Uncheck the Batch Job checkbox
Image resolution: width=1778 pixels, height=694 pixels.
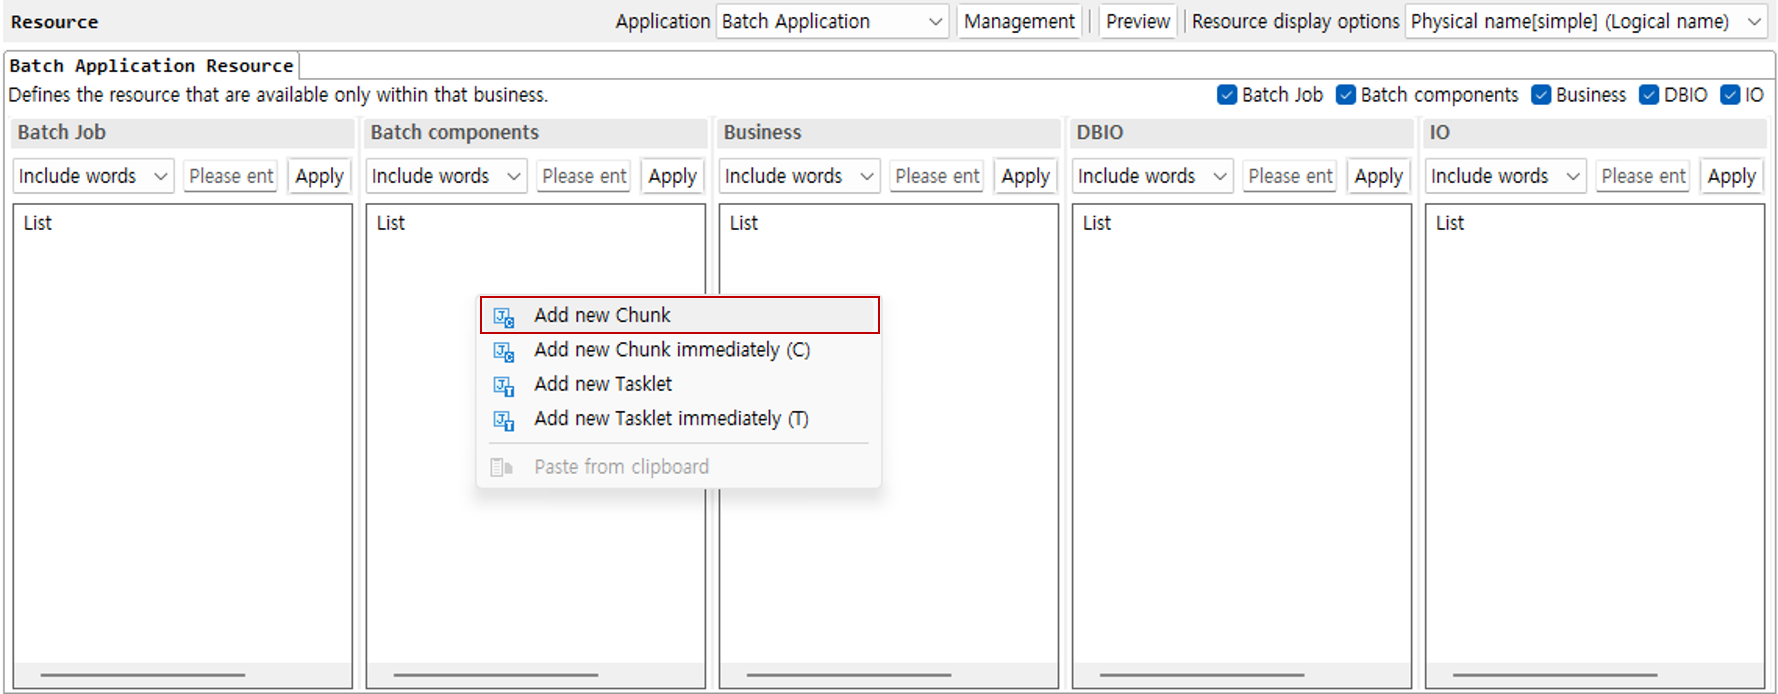[1227, 95]
